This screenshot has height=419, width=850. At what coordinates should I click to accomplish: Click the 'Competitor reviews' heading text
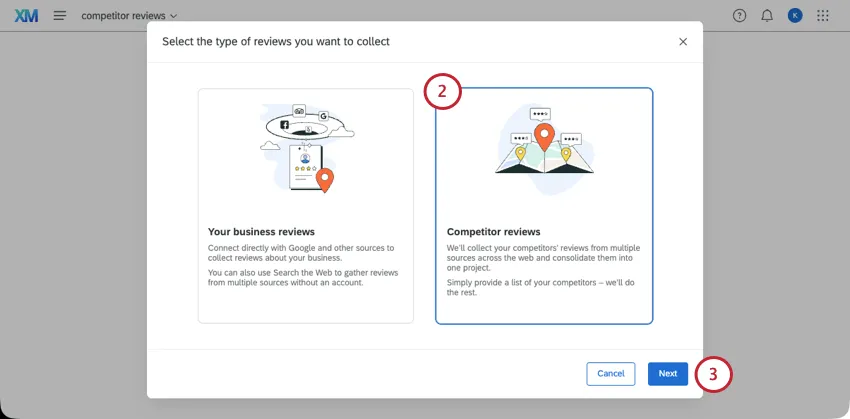tap(493, 232)
